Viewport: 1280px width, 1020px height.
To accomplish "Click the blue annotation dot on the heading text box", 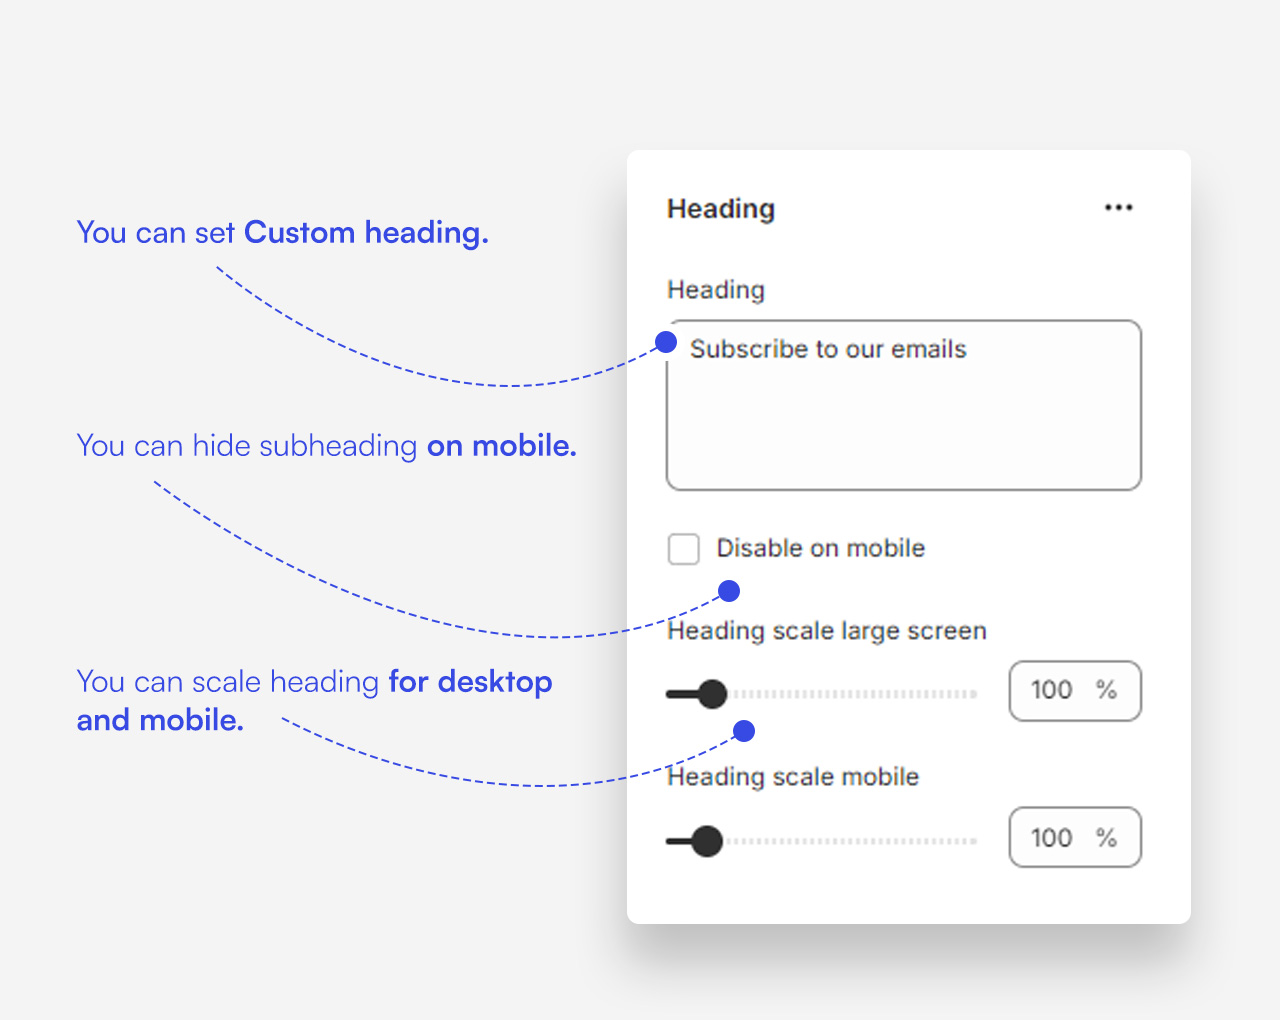I will [x=666, y=343].
